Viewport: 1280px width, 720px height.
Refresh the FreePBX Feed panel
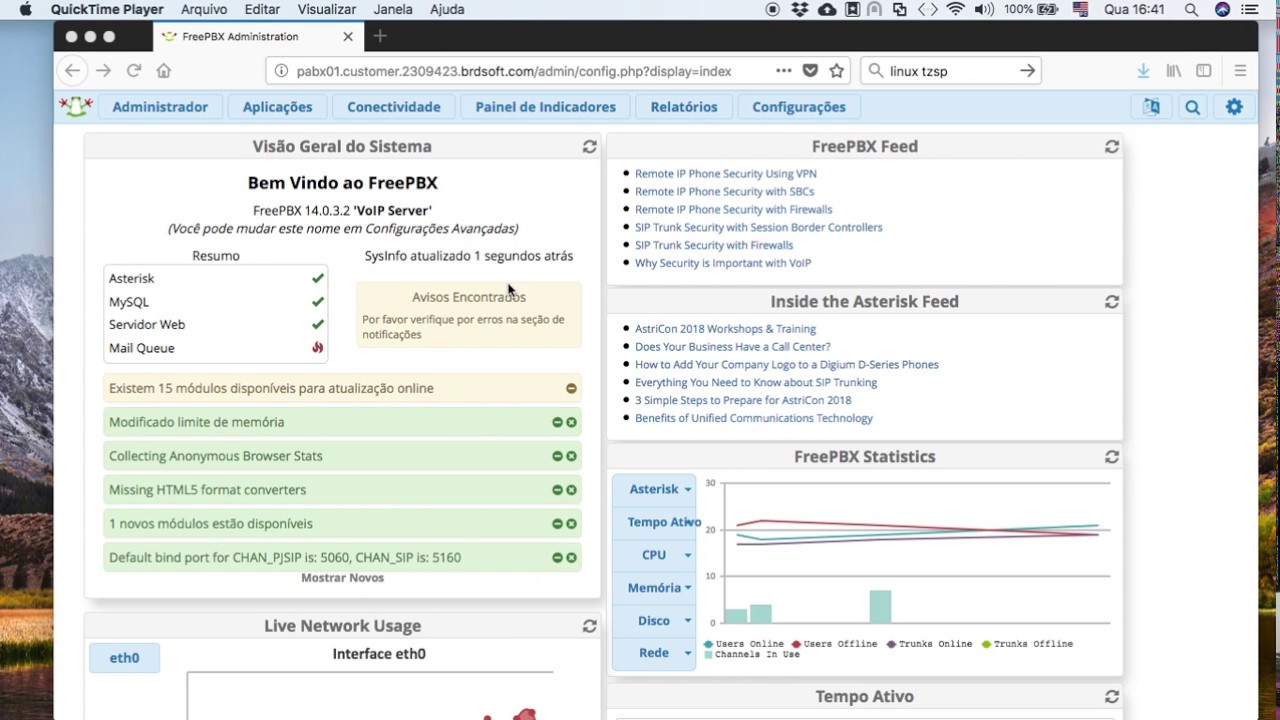click(x=1112, y=146)
